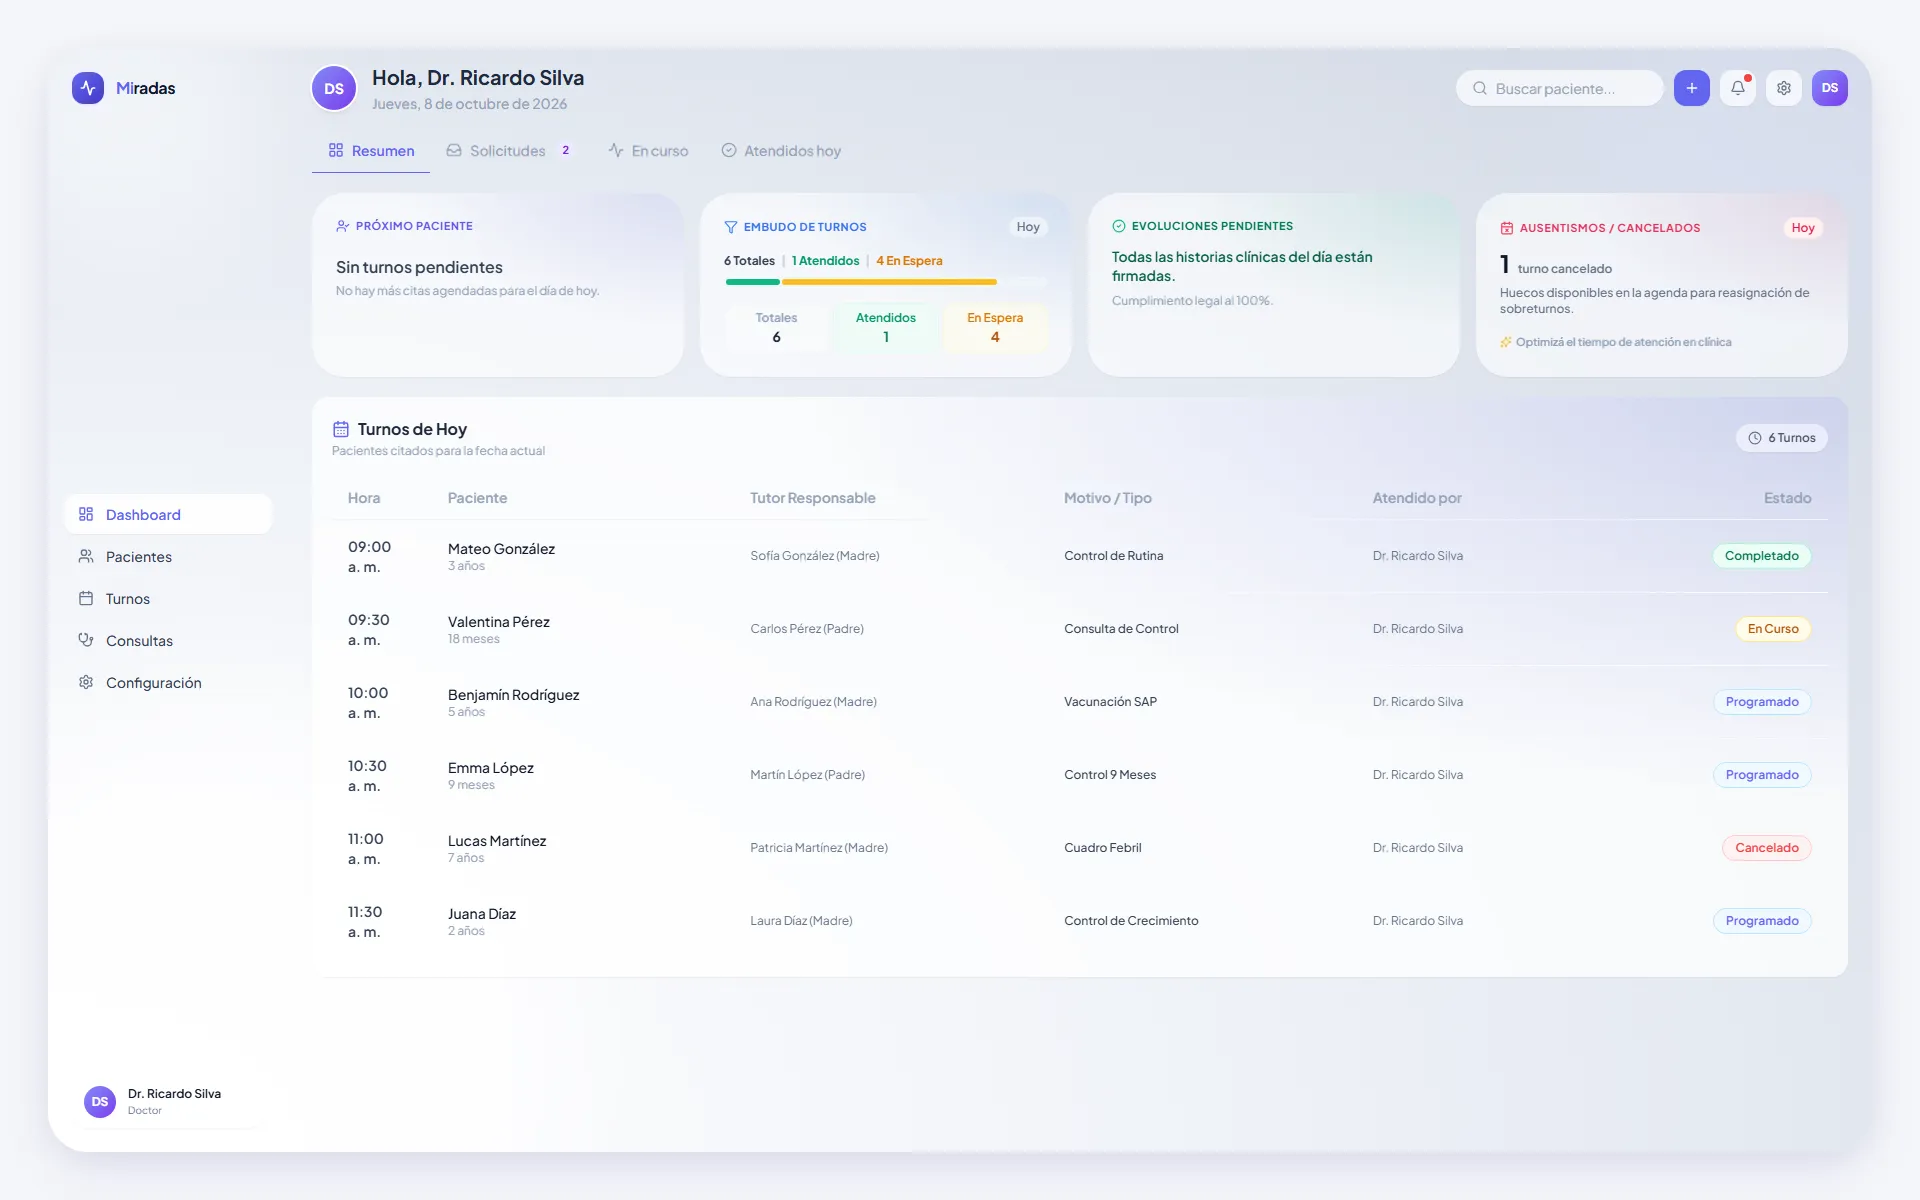Click the Consultas stethoscope icon
Viewport: 1920px width, 1200px height.
coord(86,640)
